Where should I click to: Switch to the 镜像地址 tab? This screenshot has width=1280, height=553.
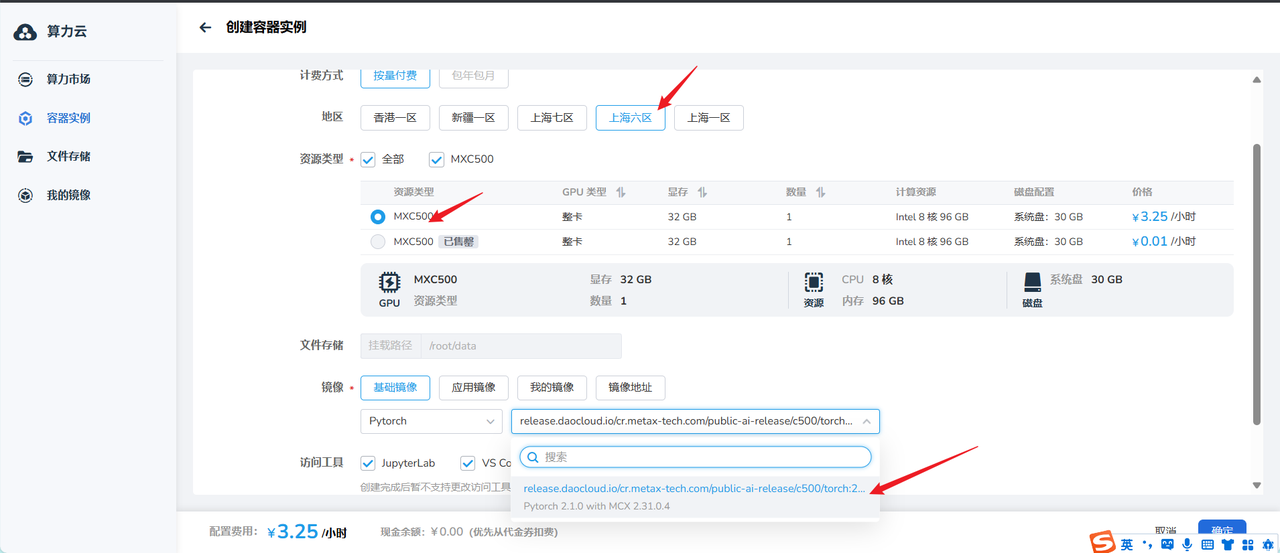[631, 388]
